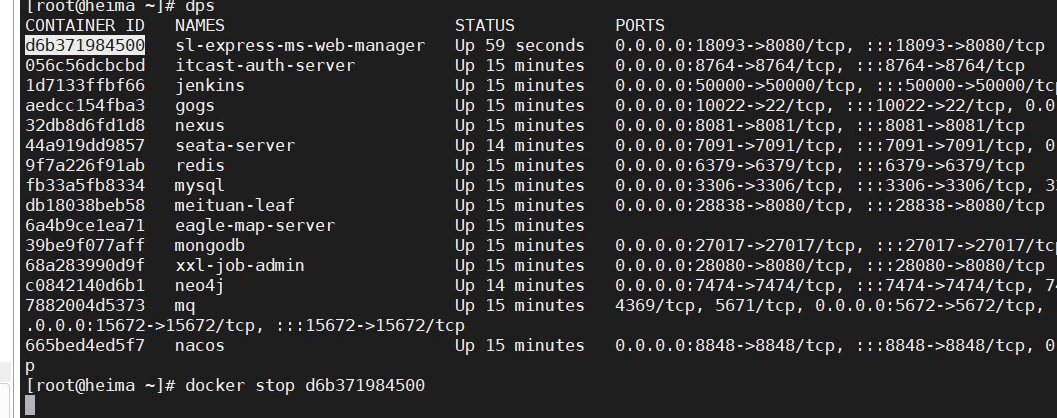Click the PORTS column header text
1057x418 pixels.
click(640, 26)
